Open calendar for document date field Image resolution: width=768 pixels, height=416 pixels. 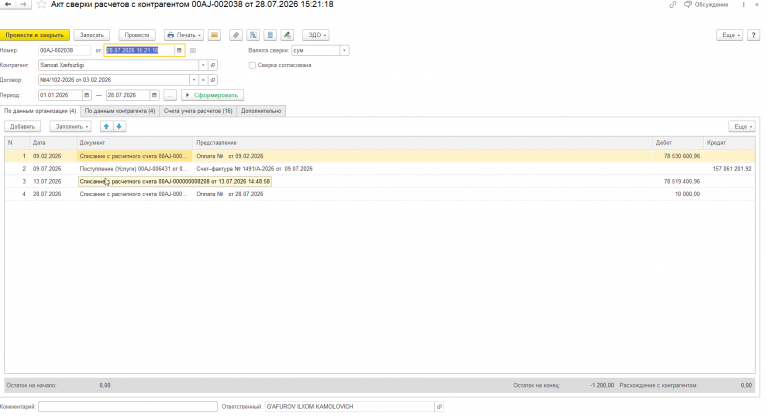pos(179,50)
